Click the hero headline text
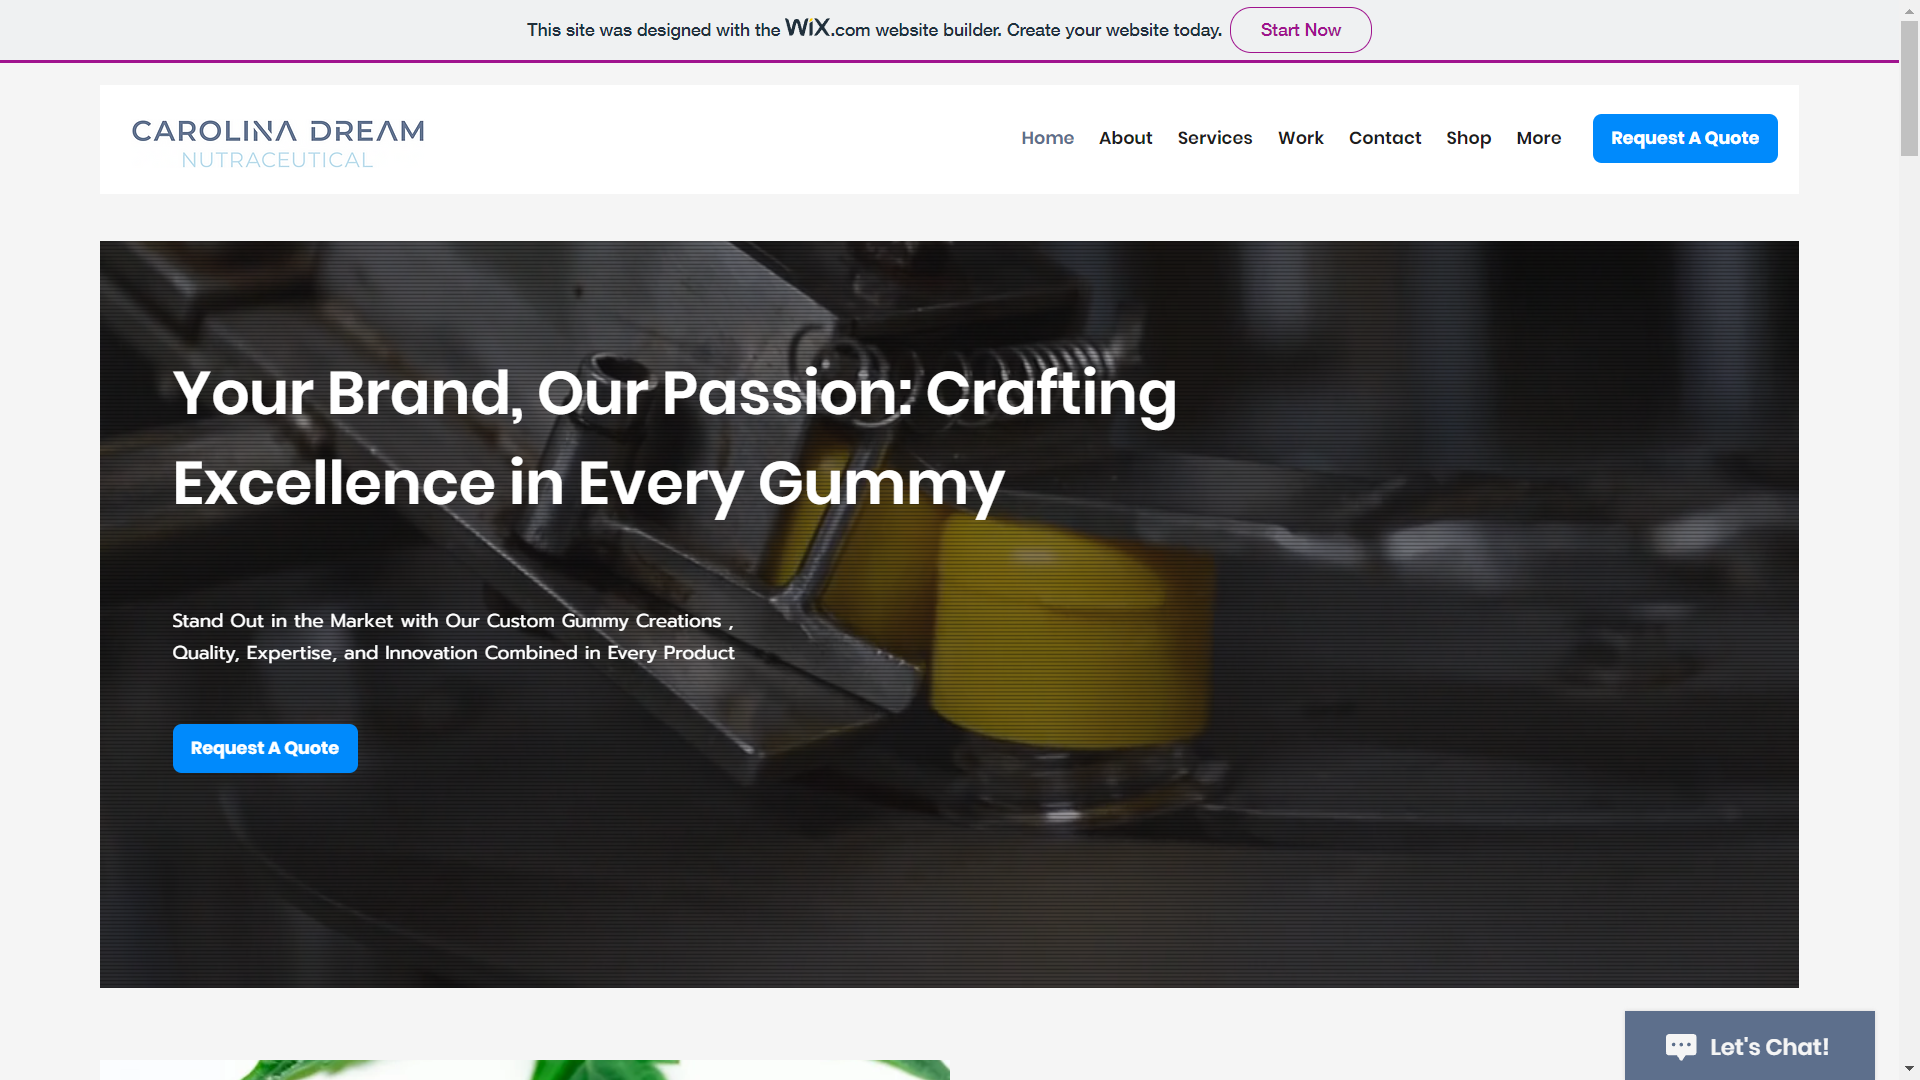1920x1080 pixels. point(674,438)
